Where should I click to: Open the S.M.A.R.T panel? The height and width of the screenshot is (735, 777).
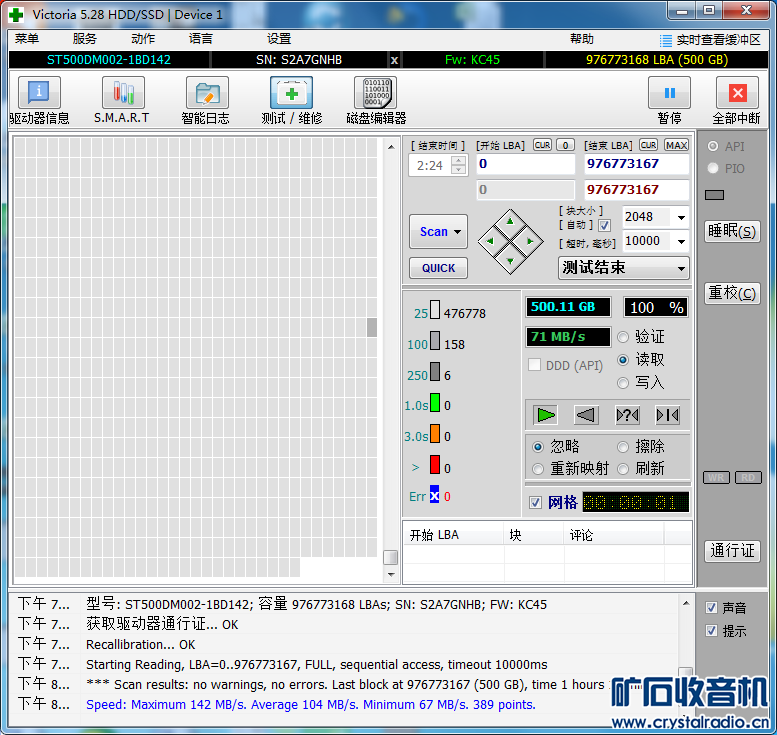click(122, 94)
